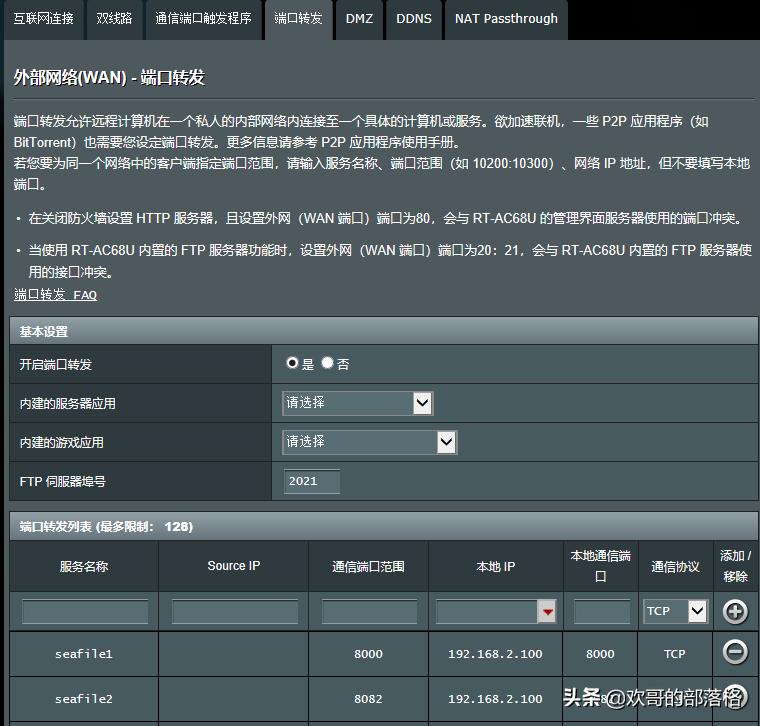The image size is (760, 726).
Task: Click the 开启端口转发 label
Action: click(56, 364)
